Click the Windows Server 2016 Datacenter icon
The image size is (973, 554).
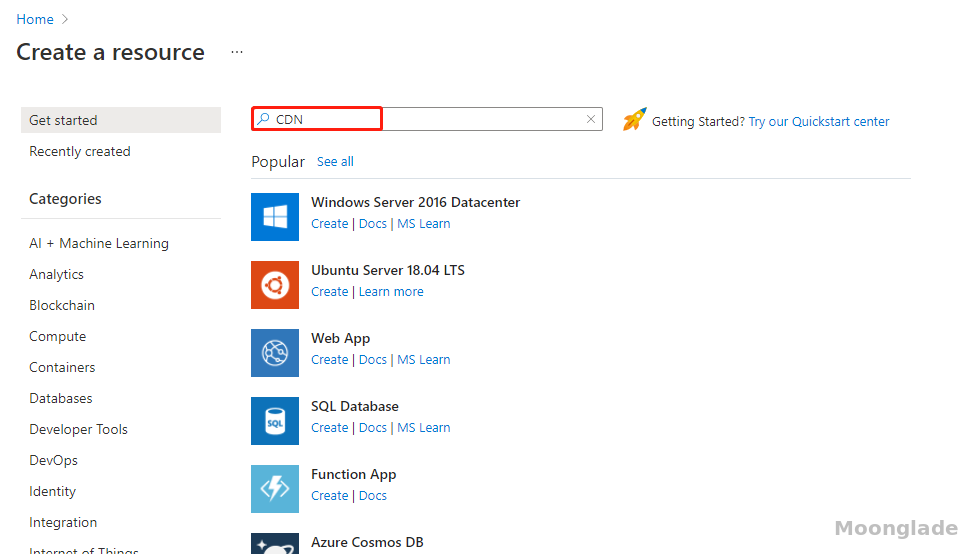point(275,217)
